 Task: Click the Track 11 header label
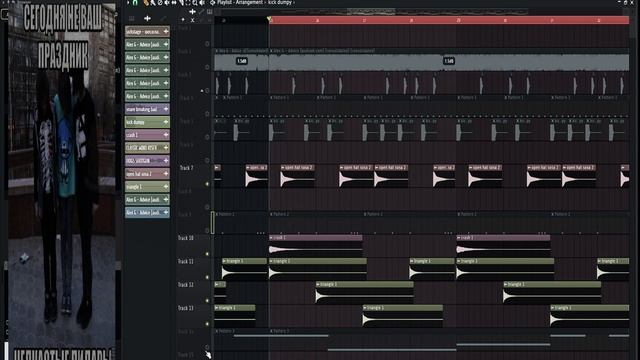click(x=186, y=261)
